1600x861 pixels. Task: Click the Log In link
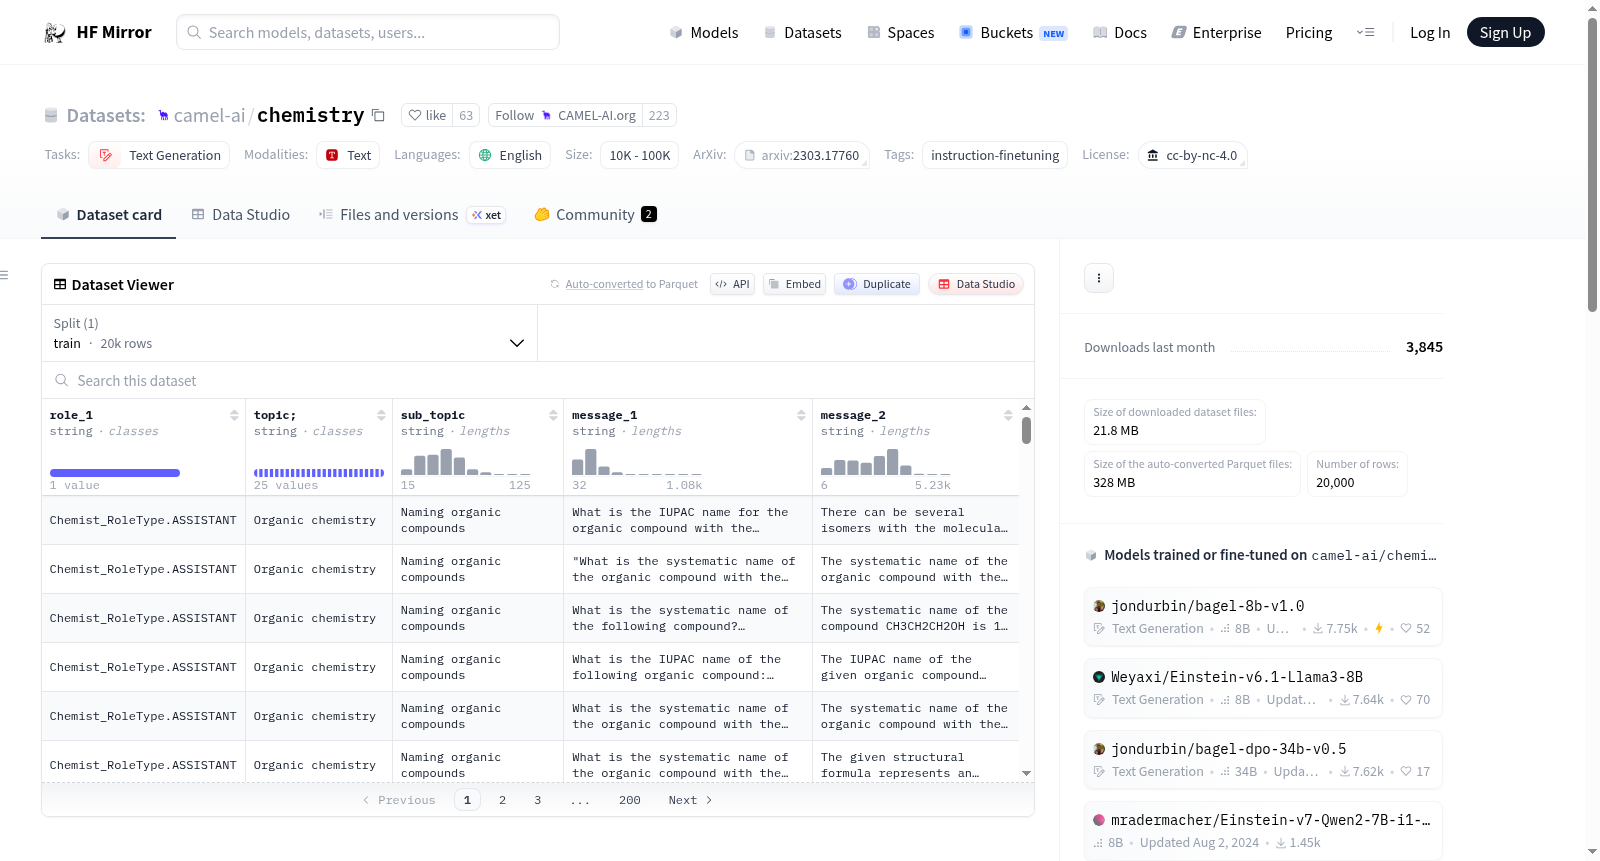pyautogui.click(x=1430, y=33)
